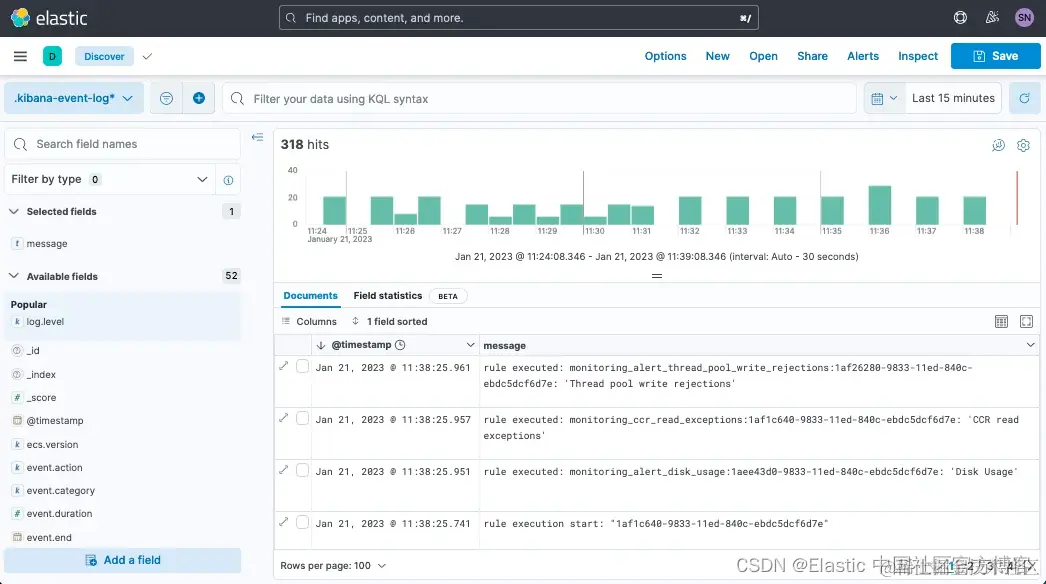
Task: Click the histogram bar at 11:36
Action: coord(879,205)
